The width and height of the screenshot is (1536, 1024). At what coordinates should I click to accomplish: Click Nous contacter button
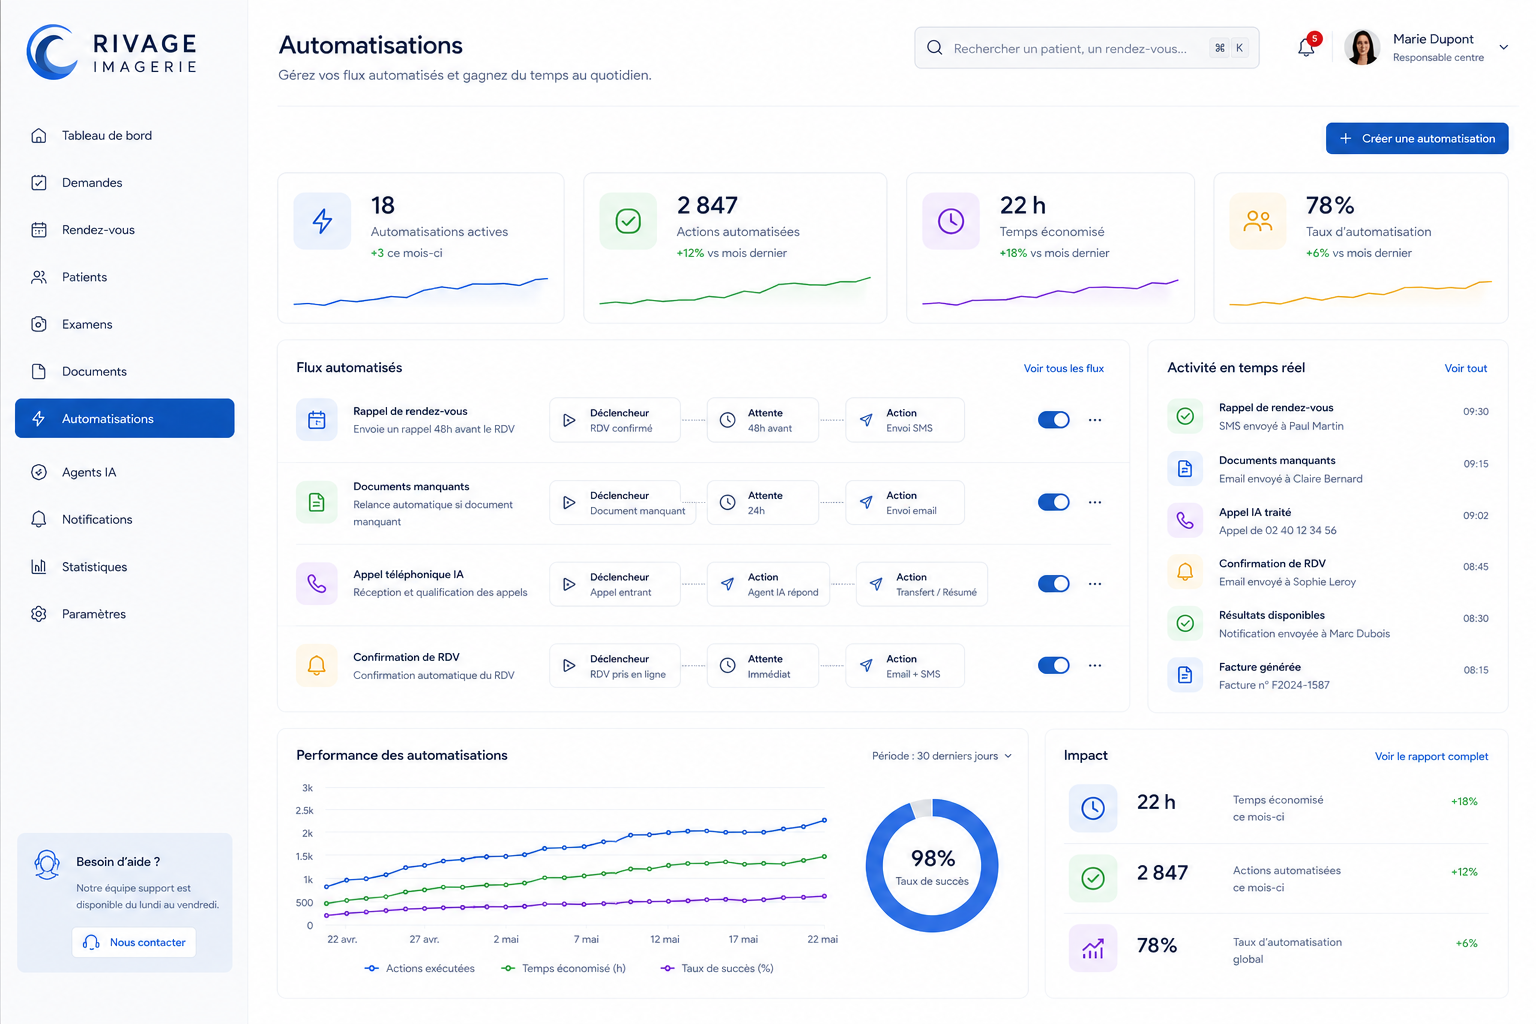[134, 942]
